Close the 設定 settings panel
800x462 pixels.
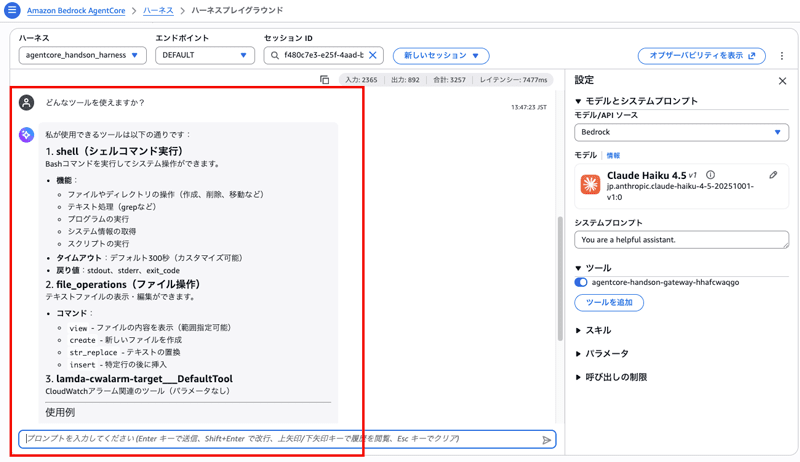(x=782, y=81)
